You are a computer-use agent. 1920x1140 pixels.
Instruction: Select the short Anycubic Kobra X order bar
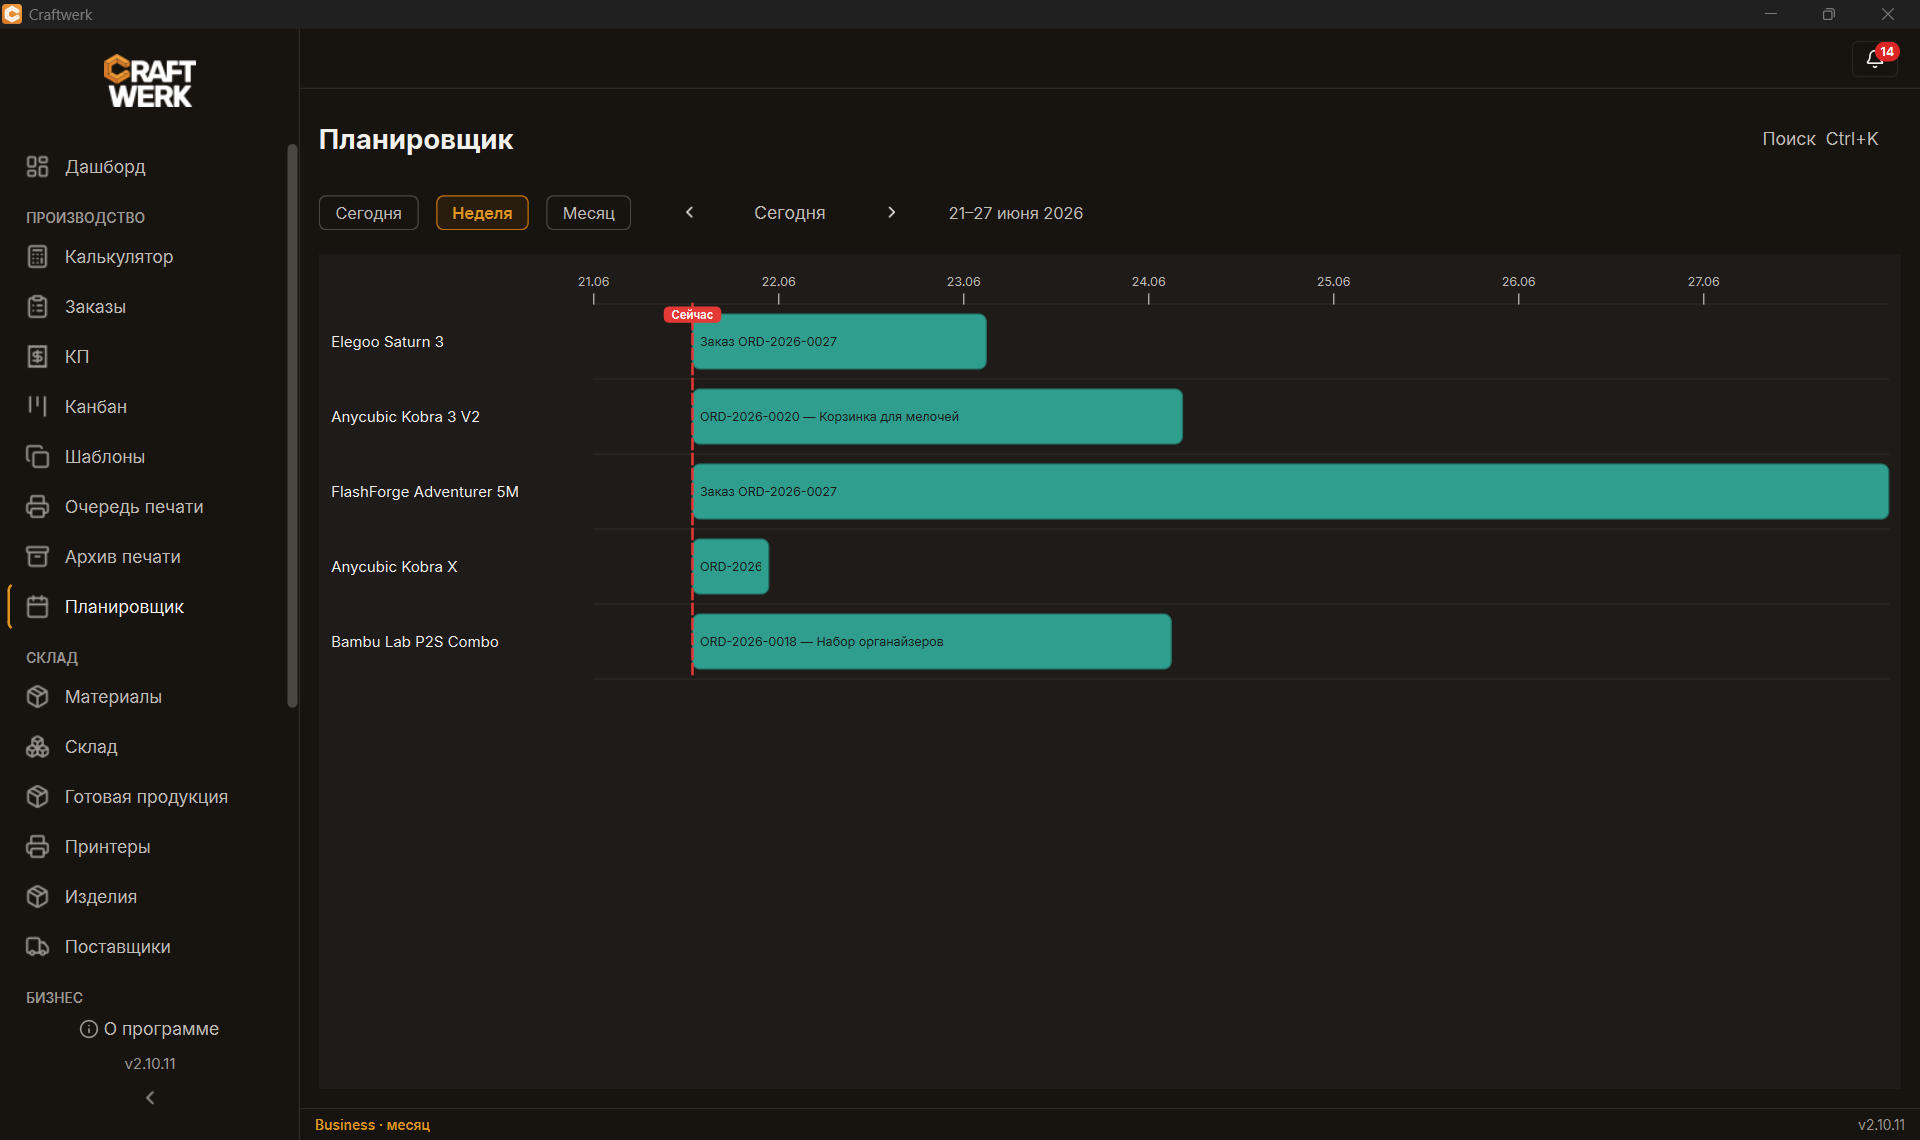tap(730, 567)
